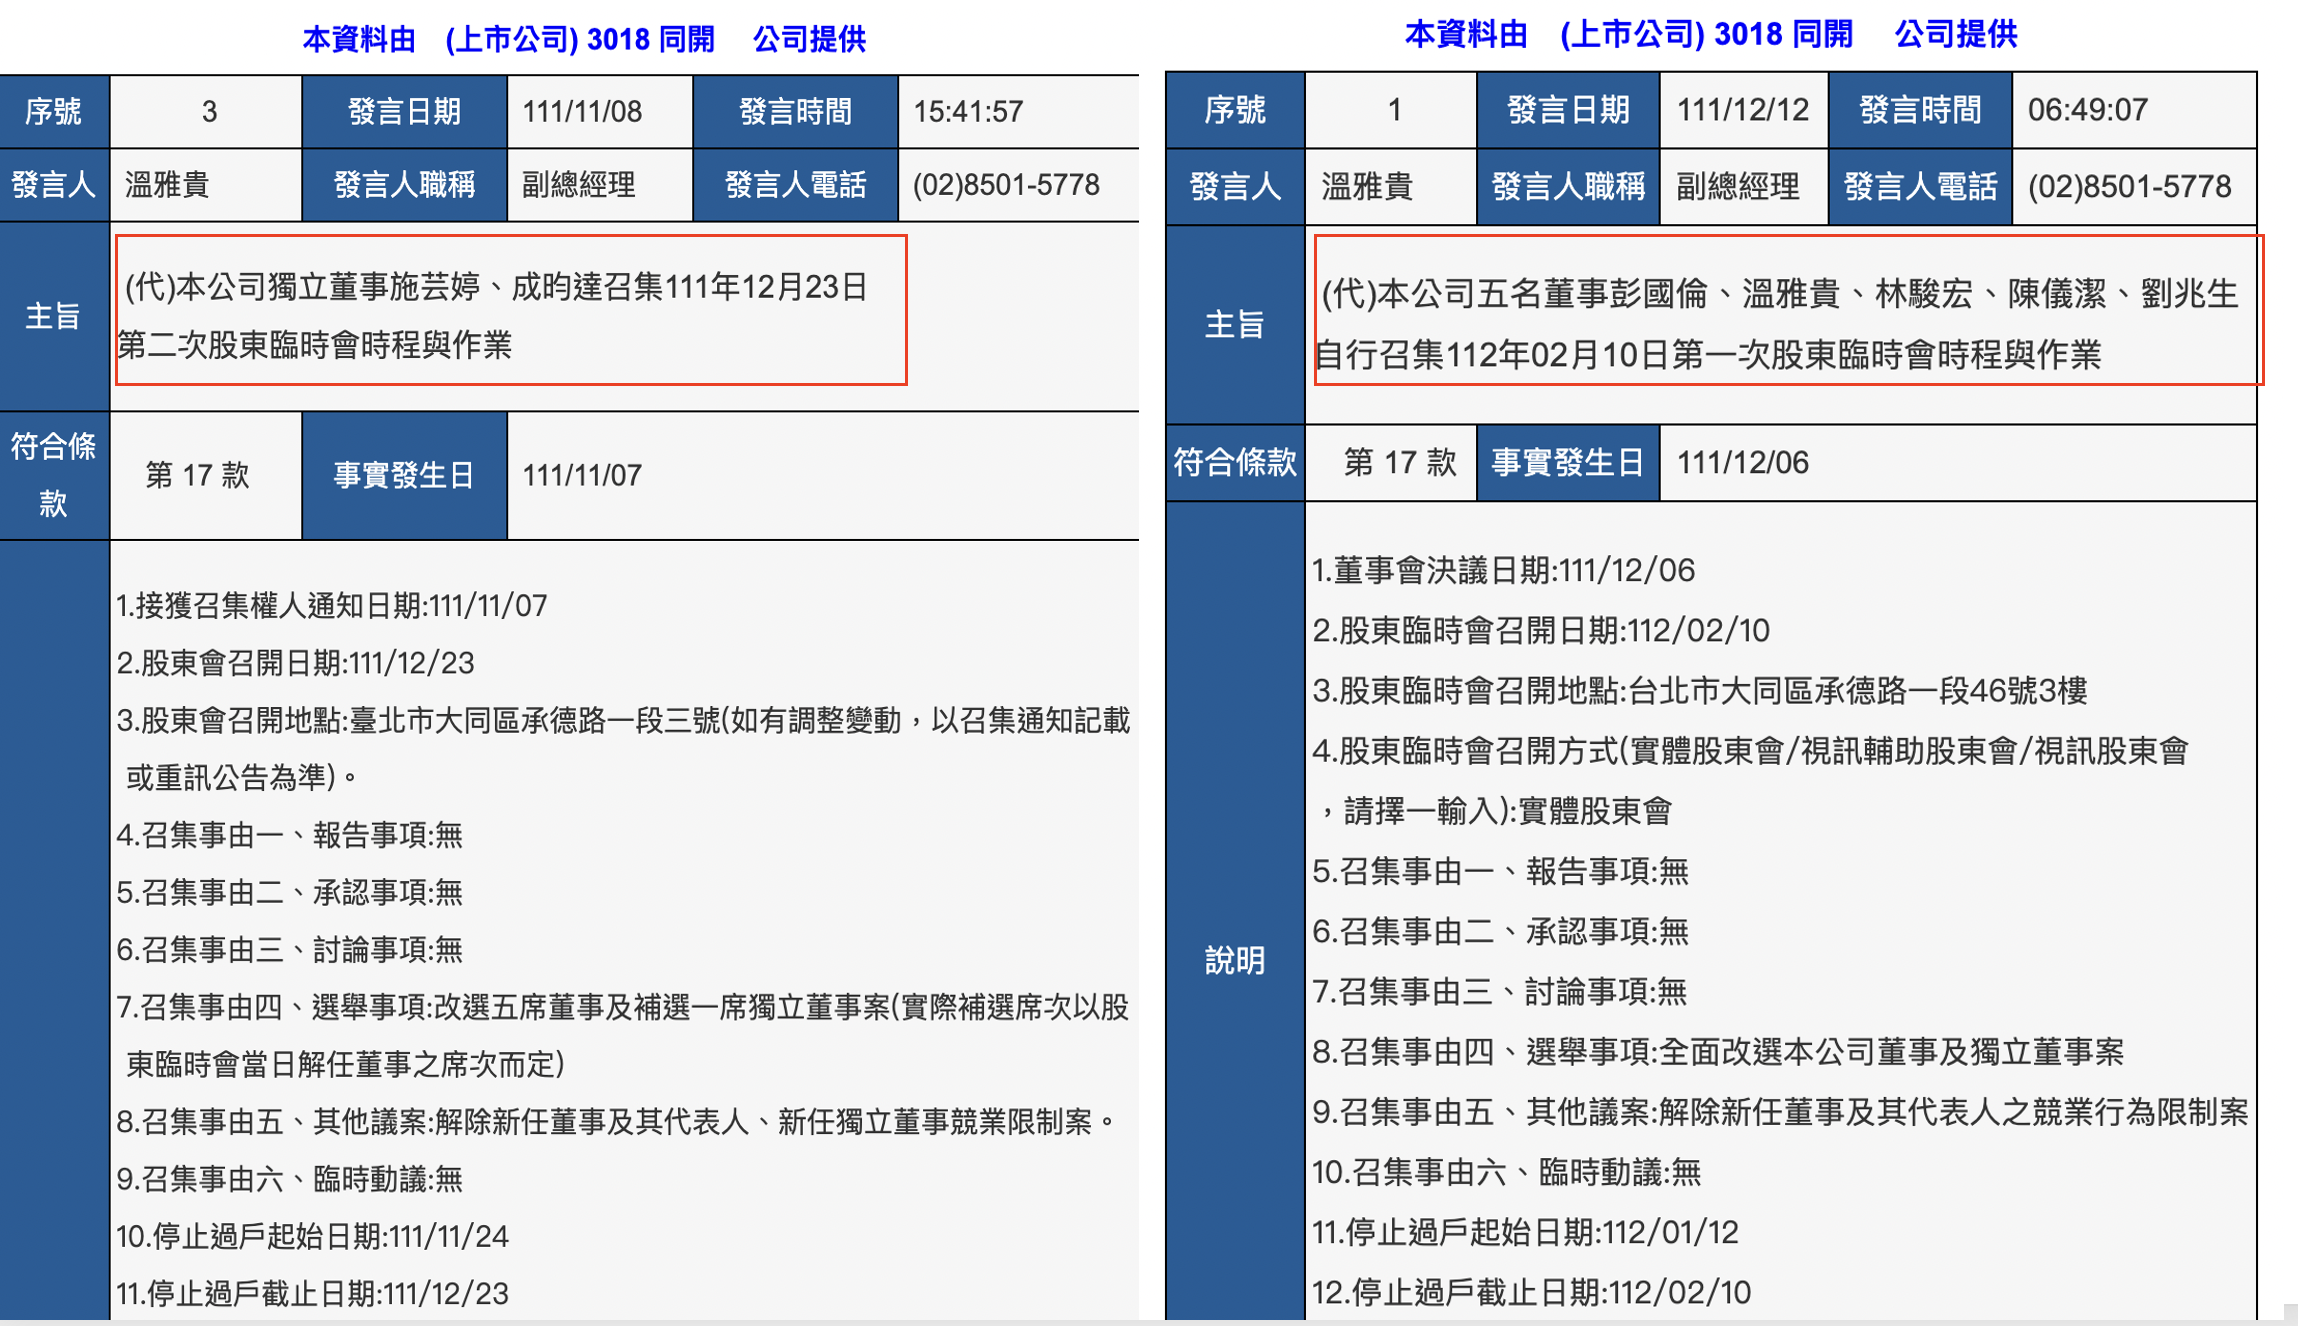This screenshot has width=2298, height=1326.
Task: Click line '2.股東臨時會召開日期:112/02/10'
Action: click(1540, 630)
